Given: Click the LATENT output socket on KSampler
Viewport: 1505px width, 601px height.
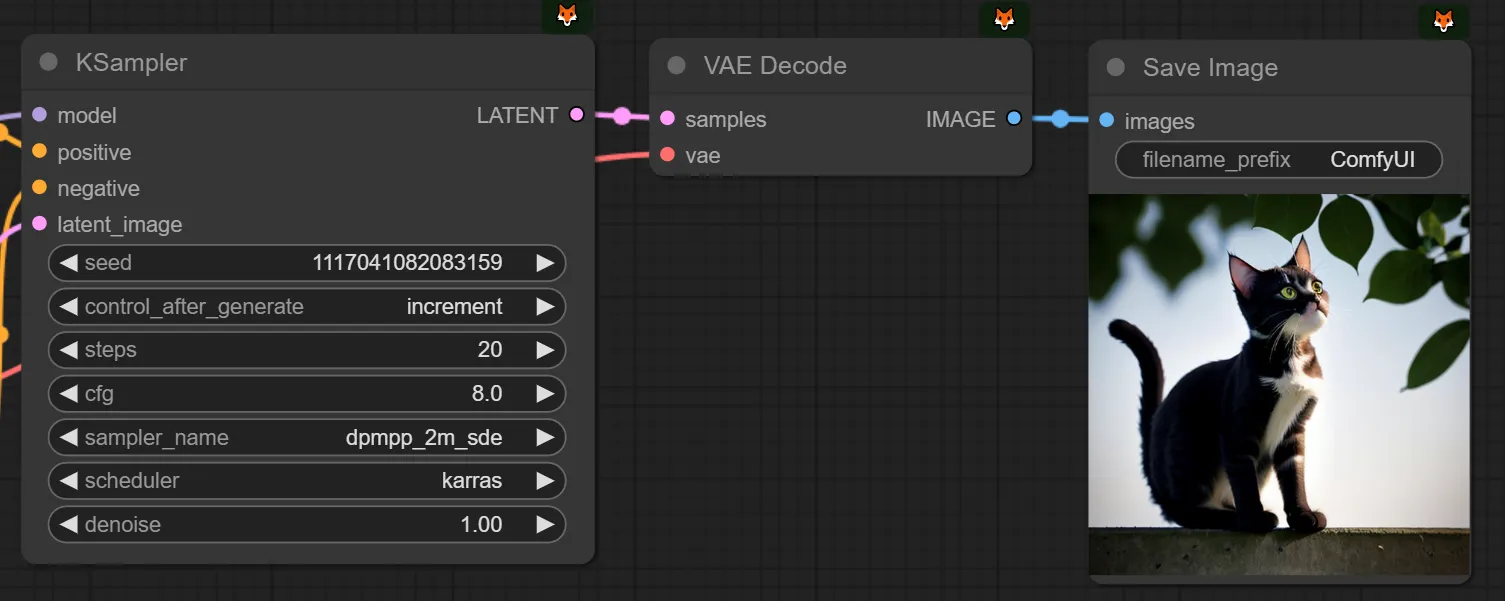Looking at the screenshot, I should pos(576,115).
